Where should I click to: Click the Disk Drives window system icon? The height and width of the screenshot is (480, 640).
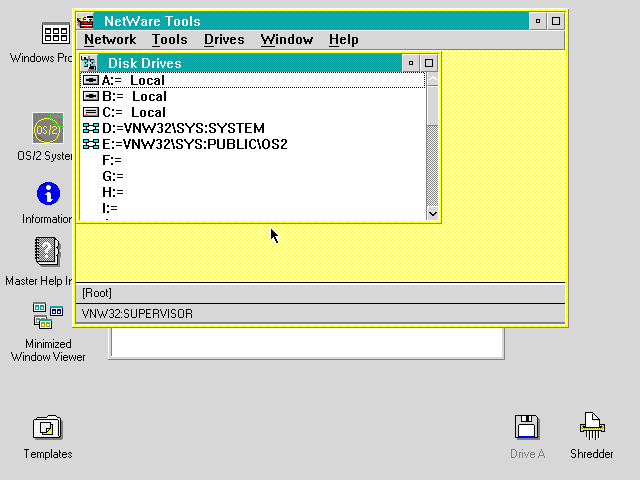pos(89,63)
